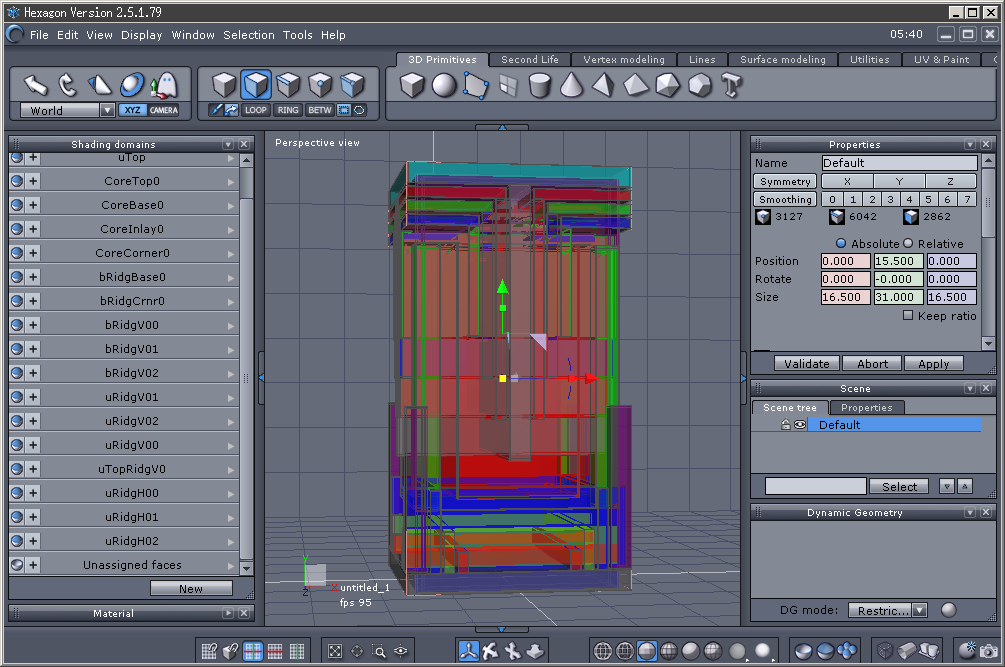Click the Position X value field

pos(845,261)
